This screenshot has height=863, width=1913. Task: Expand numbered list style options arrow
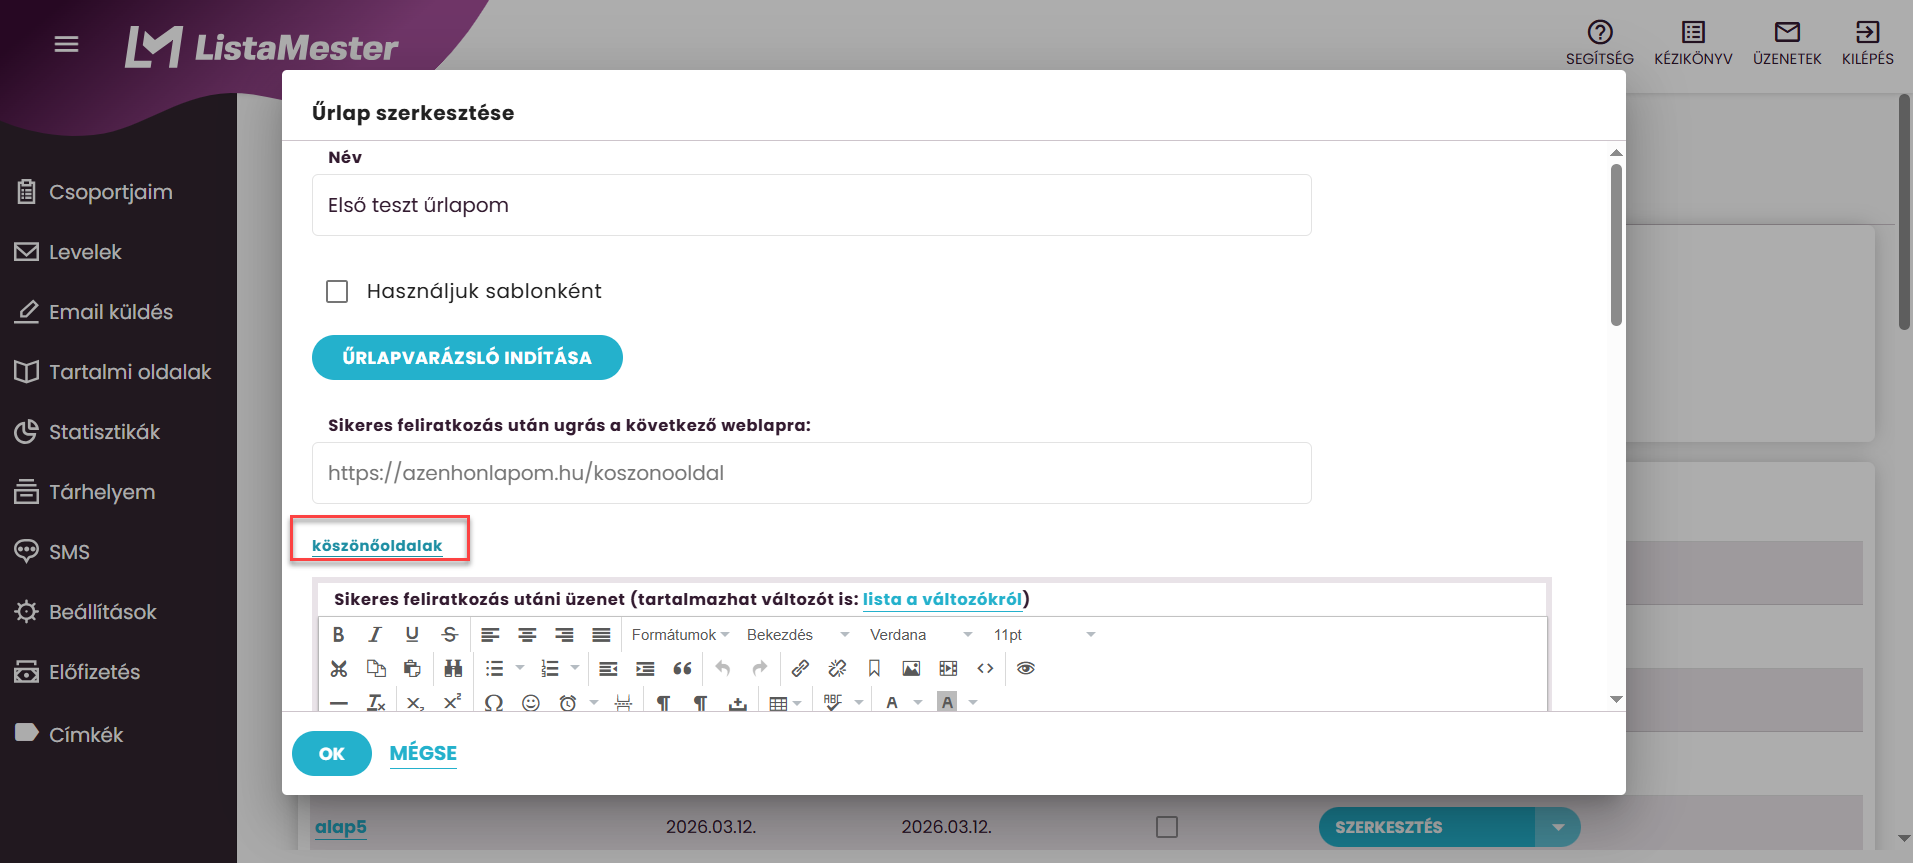coord(574,669)
